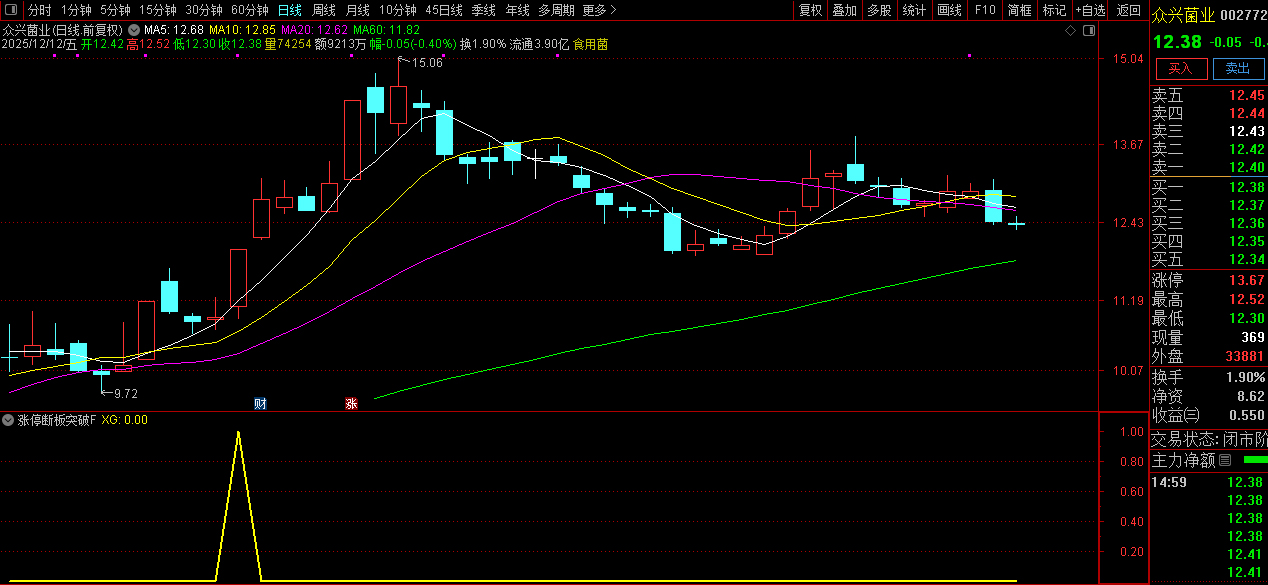The image size is (1268, 585).
Task: Click the 食用菌 sector link
Action: (x=590, y=45)
